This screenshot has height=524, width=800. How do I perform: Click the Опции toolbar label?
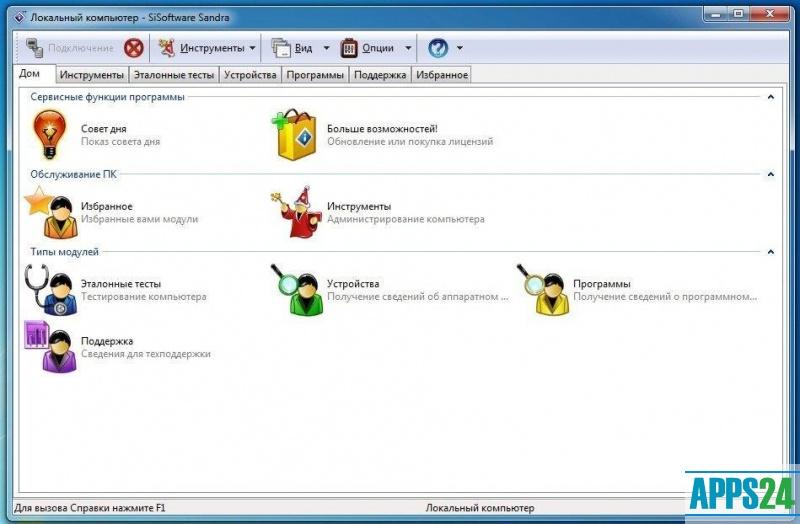378,48
